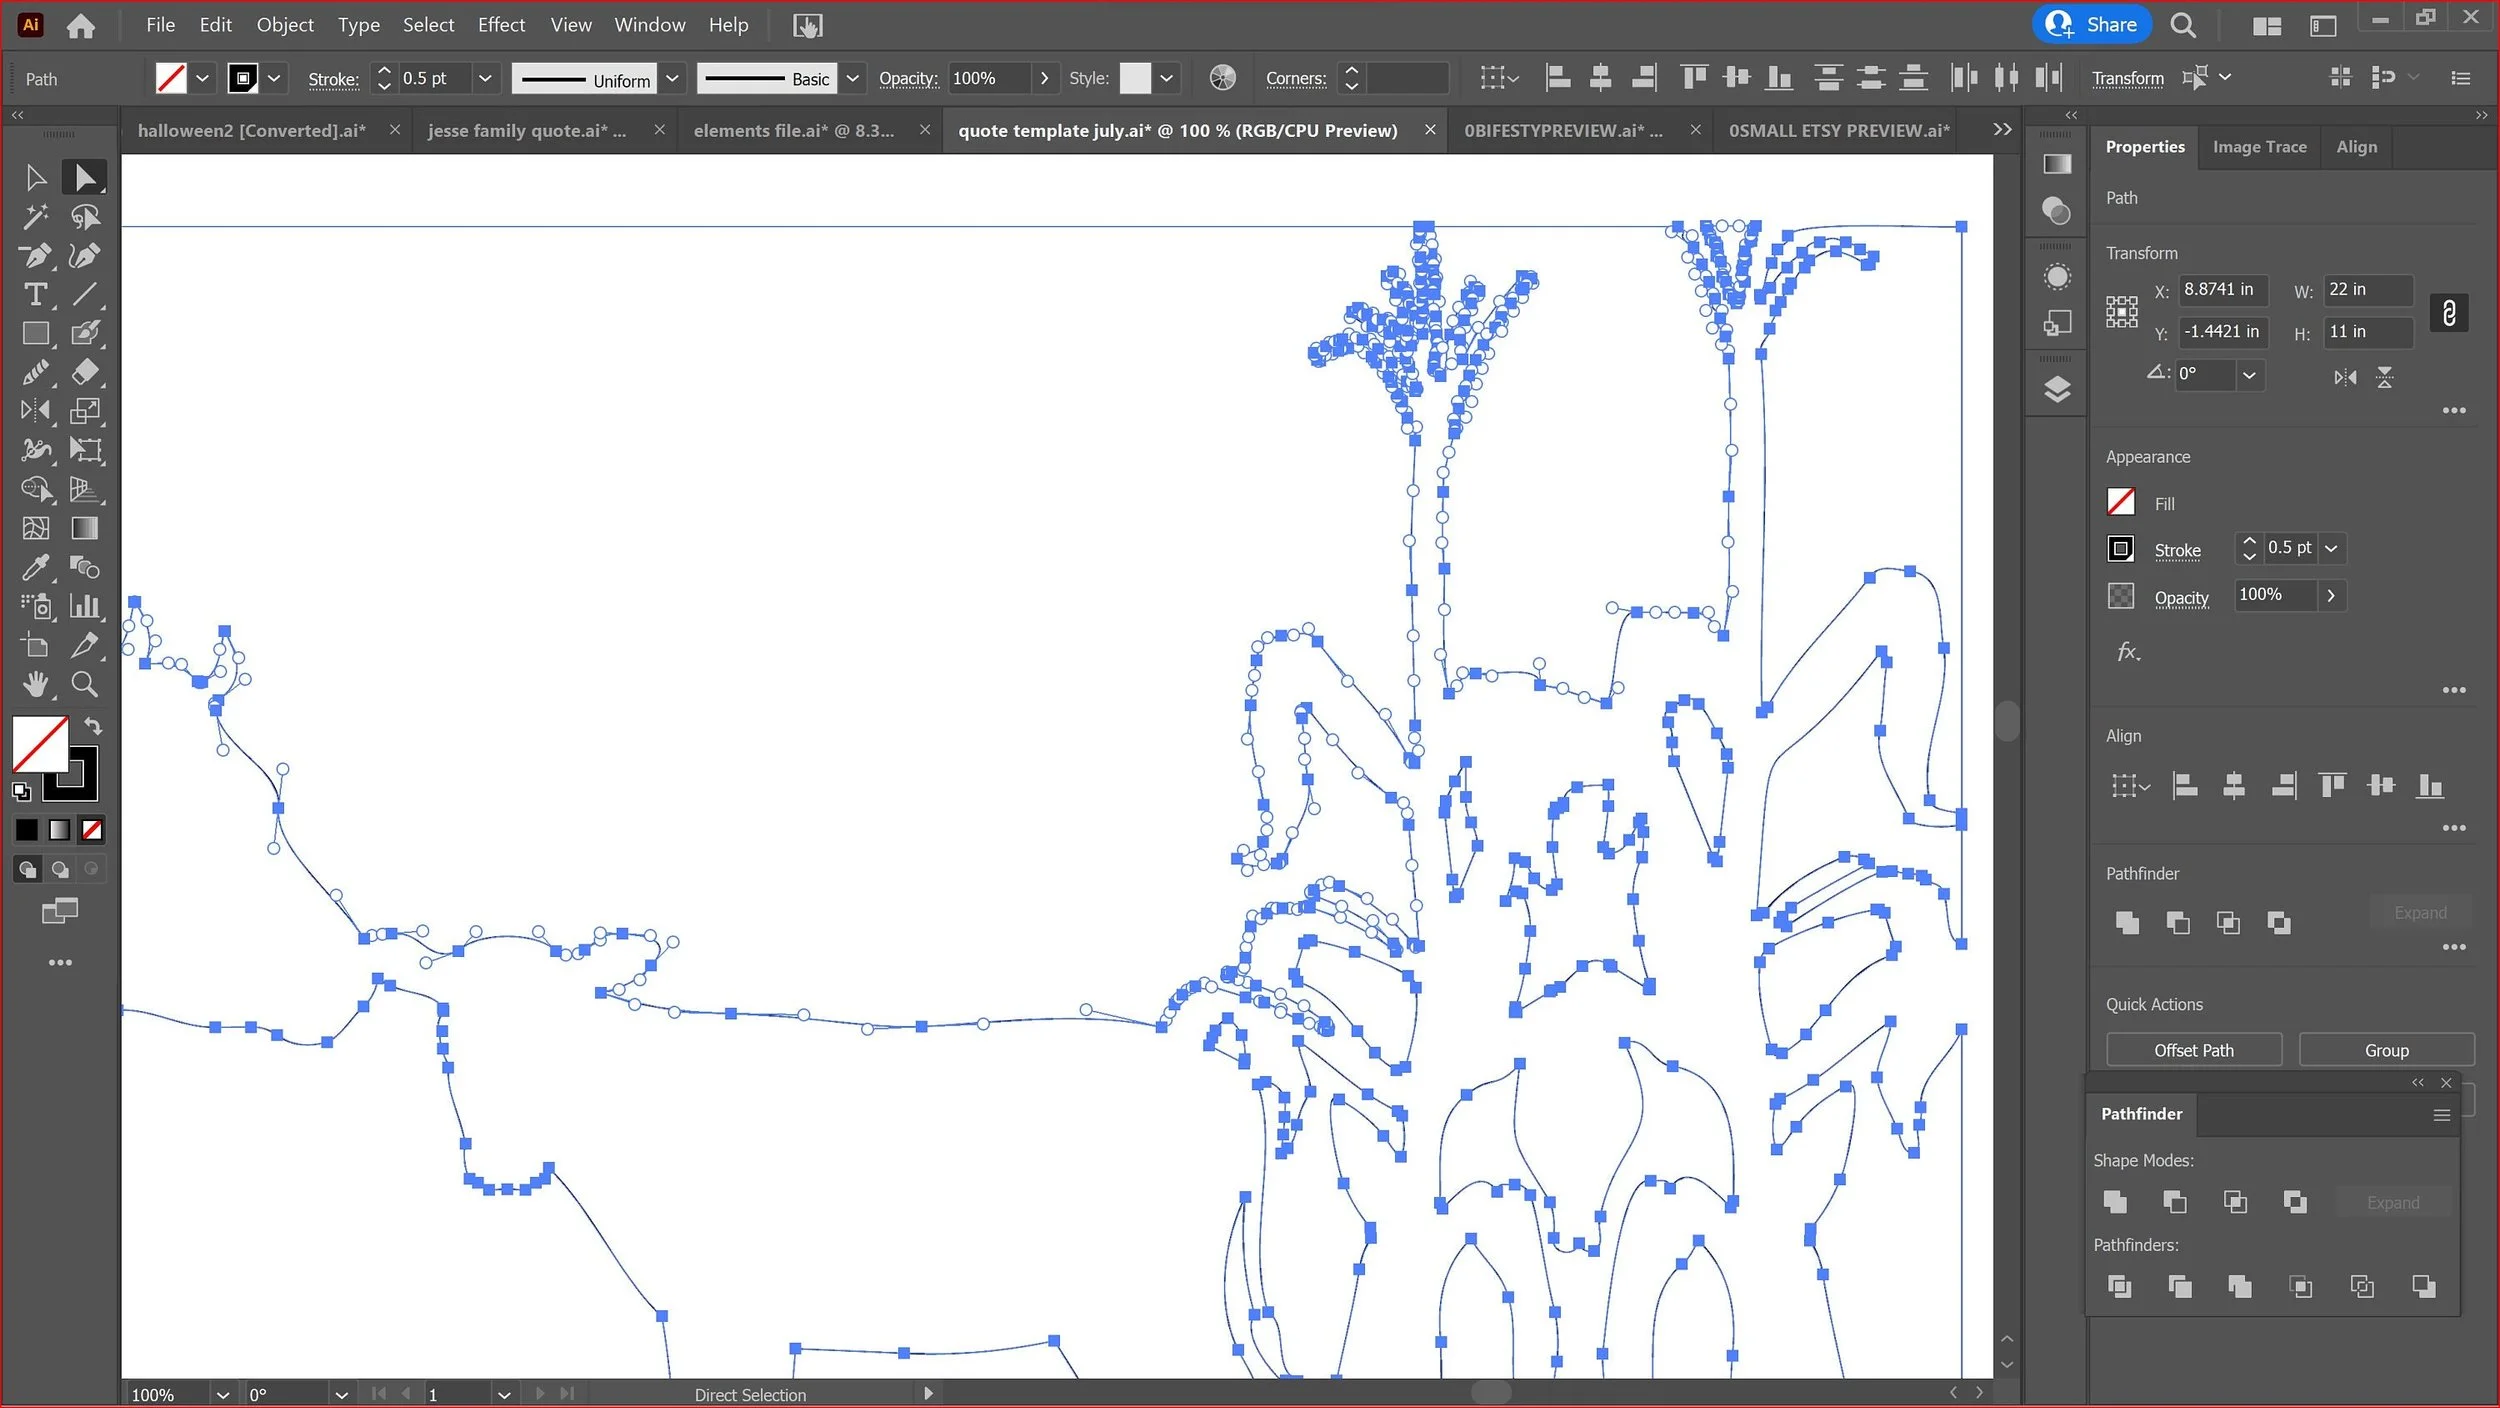Click Flip Horizontal icon in Transform
2500x1408 pixels.
coord(2345,377)
